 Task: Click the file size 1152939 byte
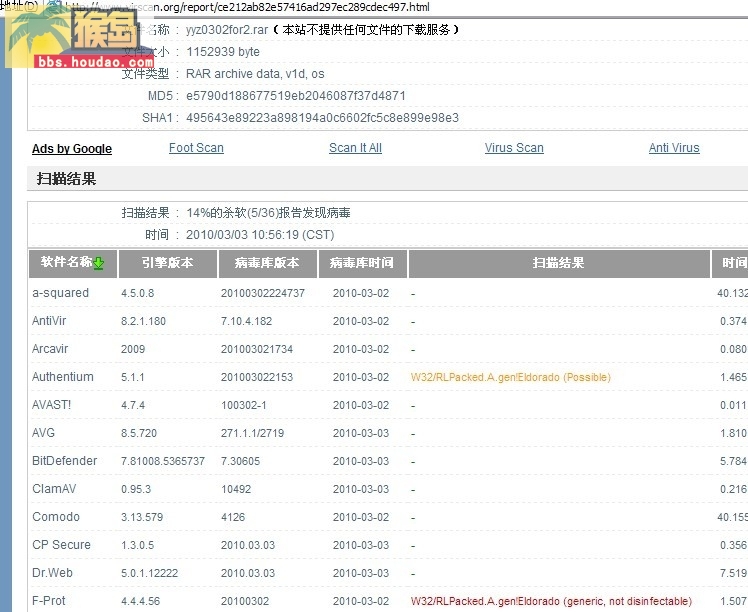tap(223, 52)
